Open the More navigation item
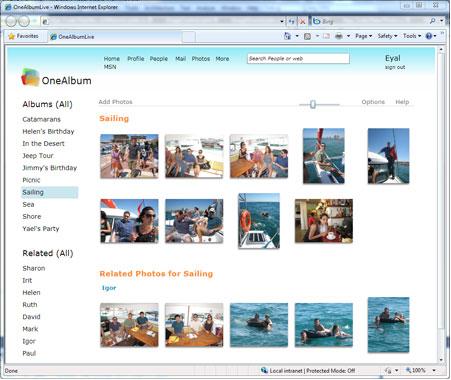This screenshot has height=380, width=451. point(222,59)
